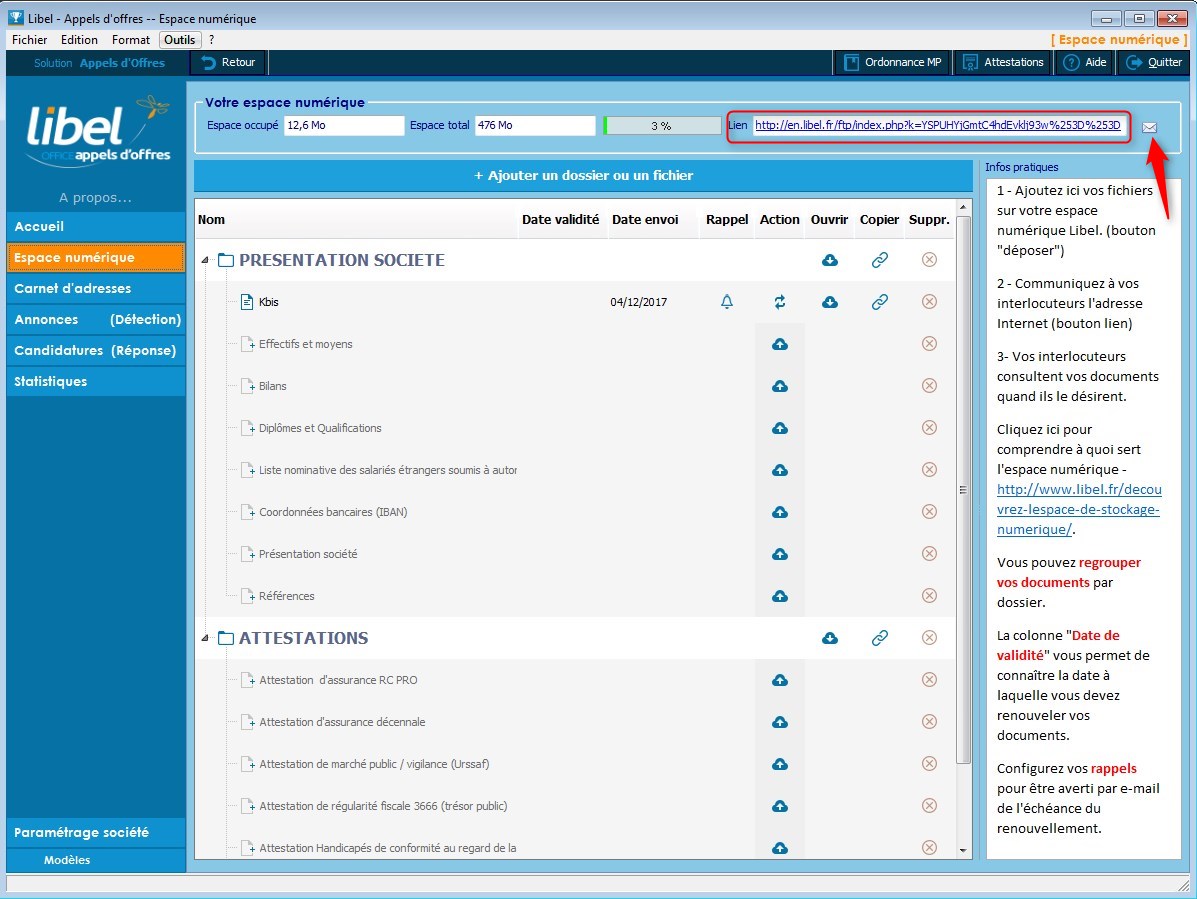Viewport: 1197px width, 899px height.
Task: Open the Fichier menu
Action: [x=30, y=40]
